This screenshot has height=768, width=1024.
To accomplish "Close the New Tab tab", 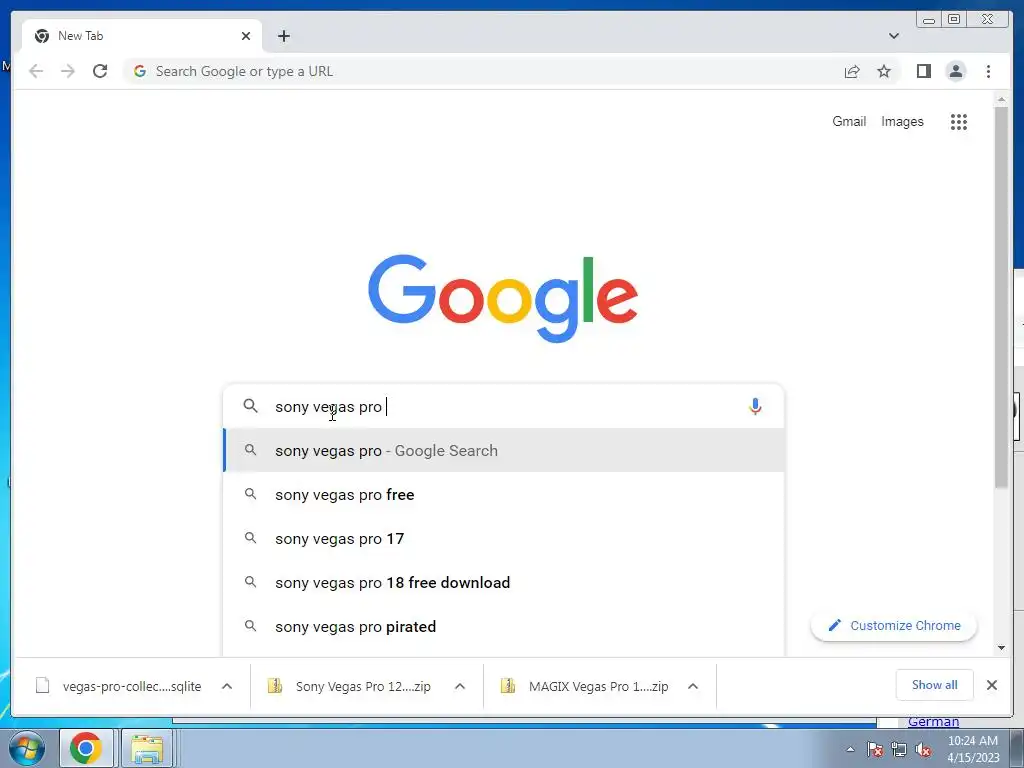I will 246,36.
